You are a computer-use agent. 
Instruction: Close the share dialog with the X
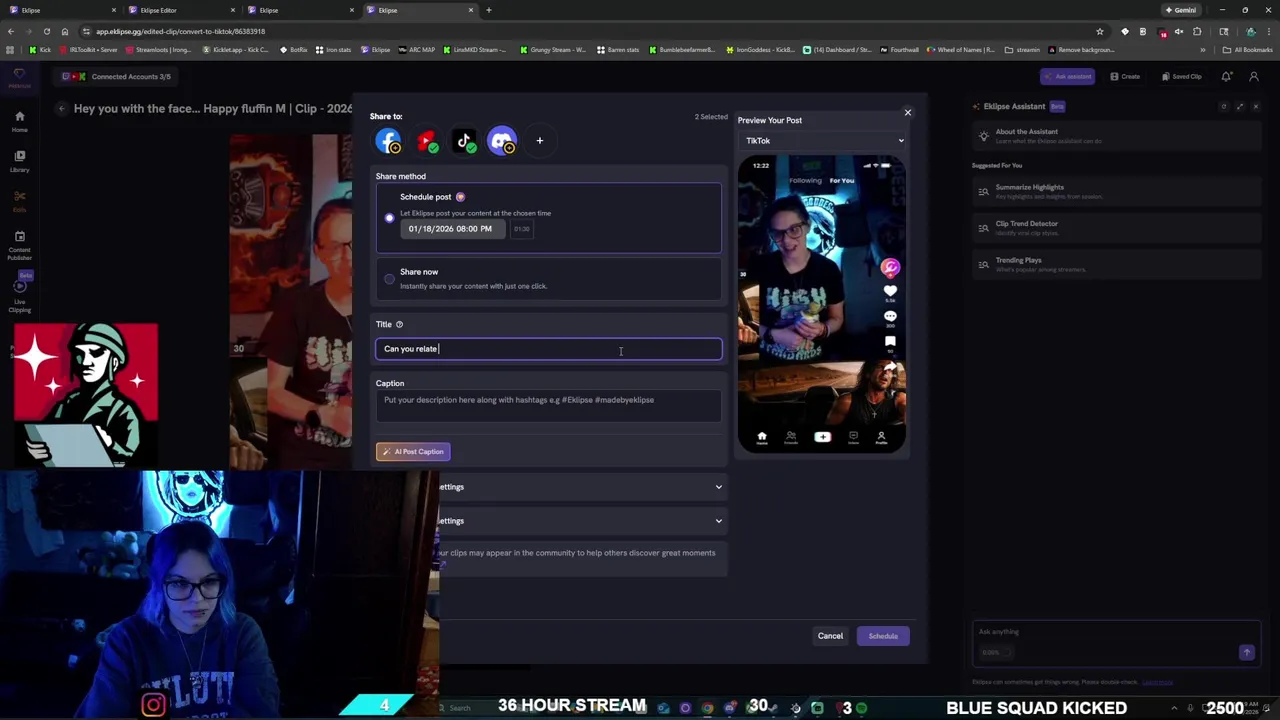(908, 113)
